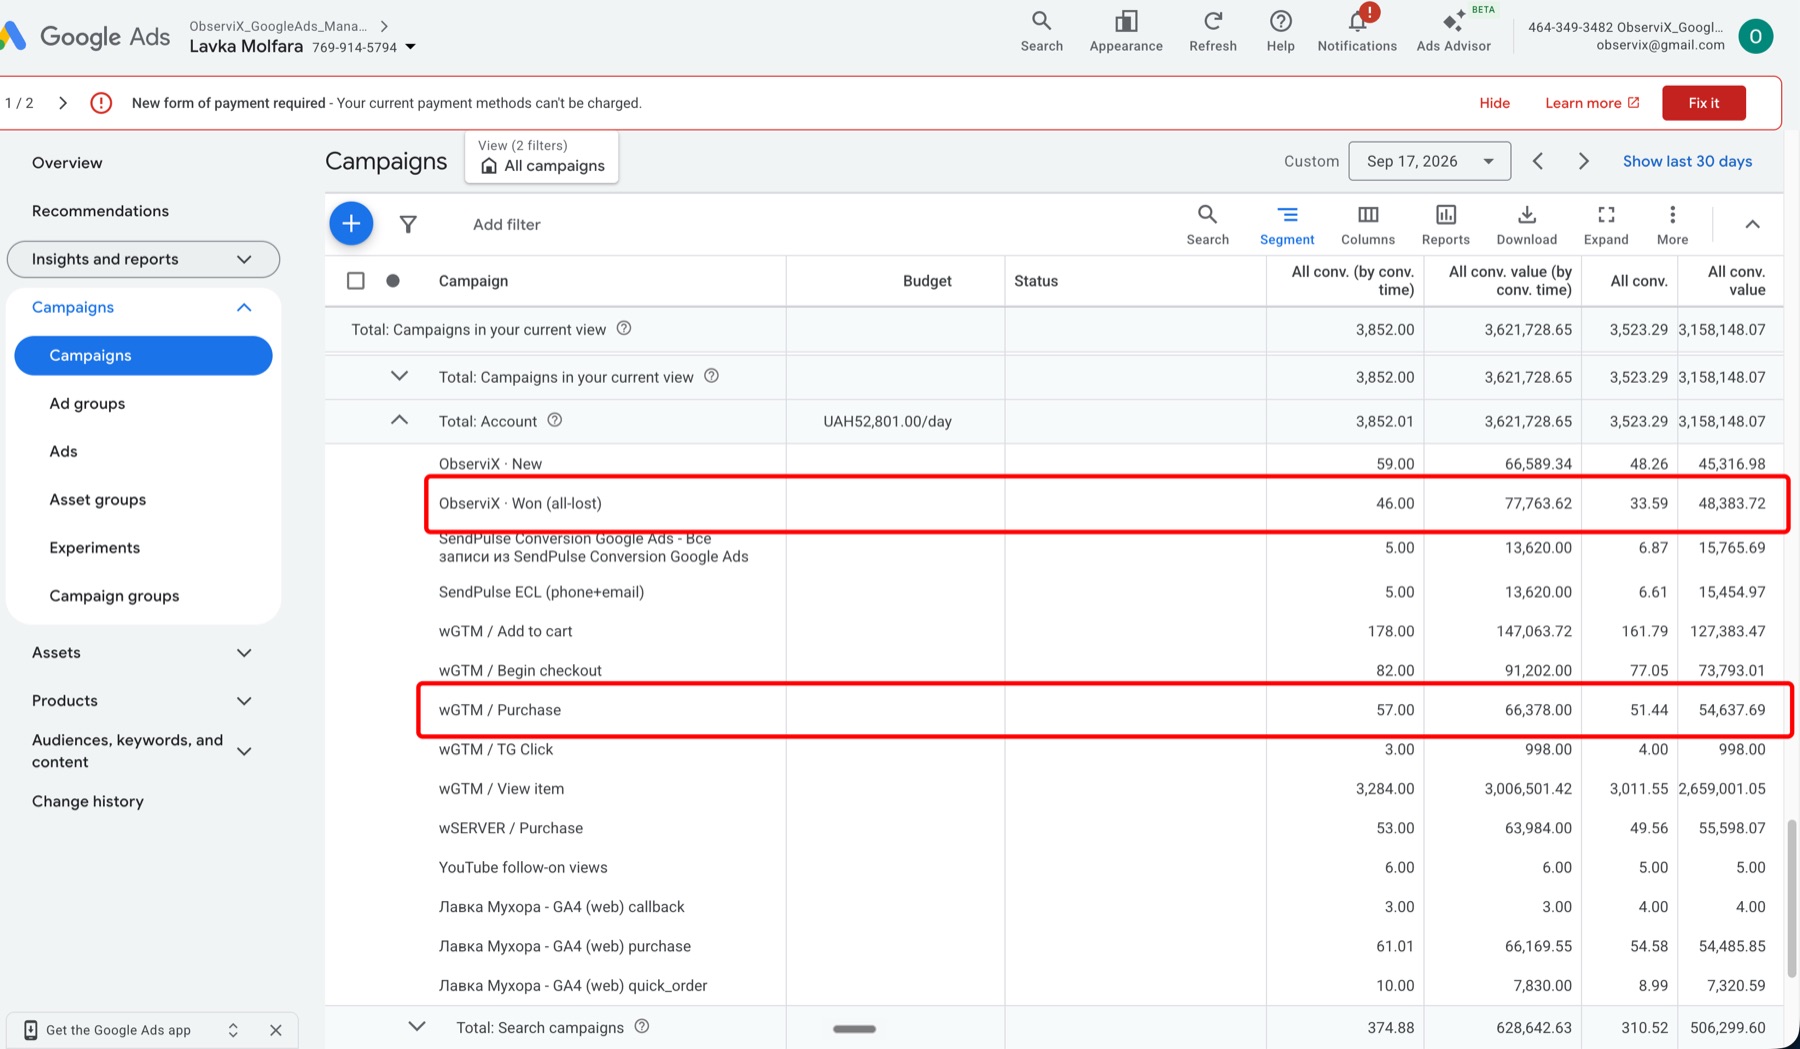The height and width of the screenshot is (1049, 1800).
Task: Go to next date range arrow
Action: [1583, 161]
